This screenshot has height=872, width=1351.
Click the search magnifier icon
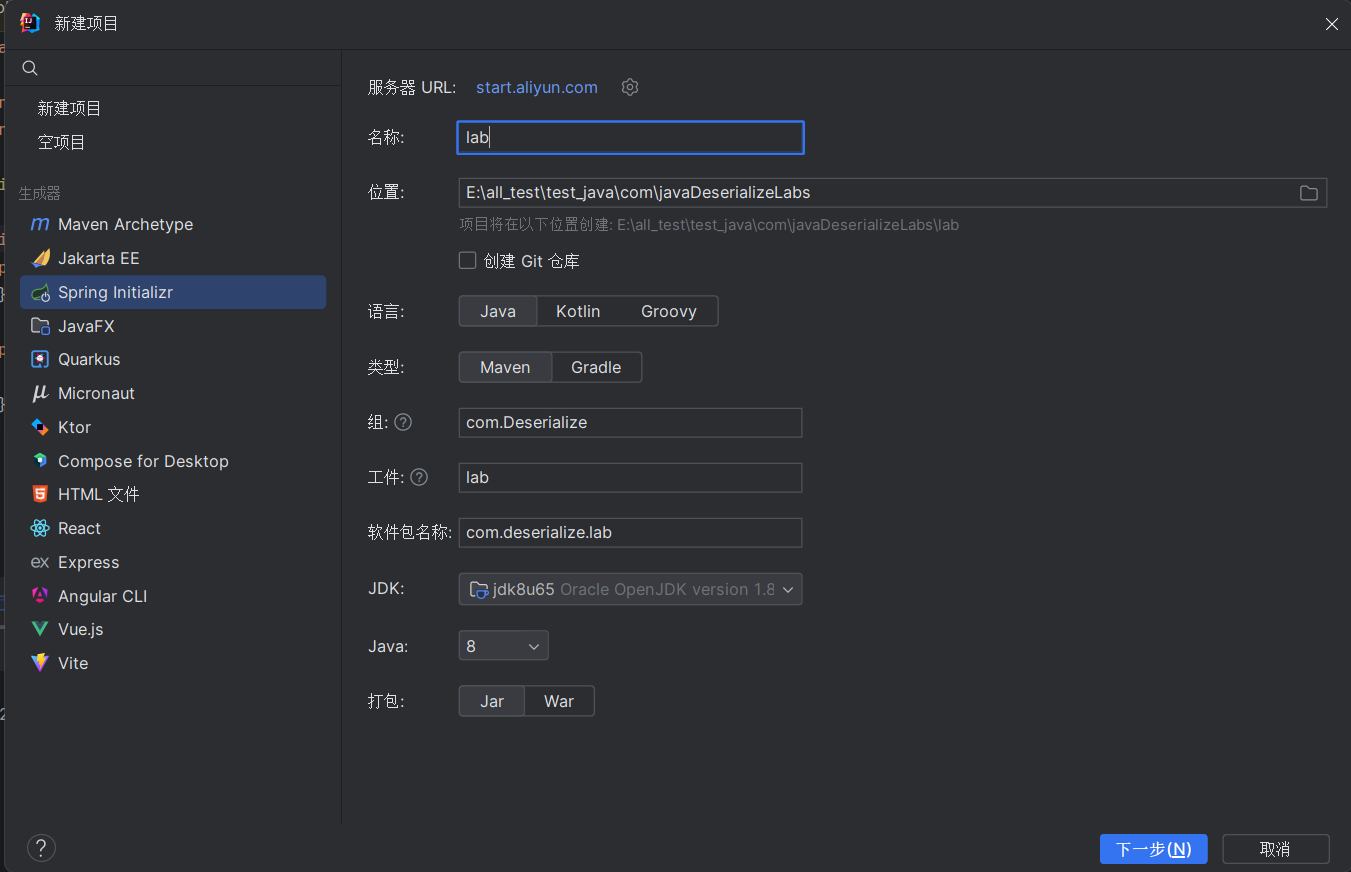30,68
